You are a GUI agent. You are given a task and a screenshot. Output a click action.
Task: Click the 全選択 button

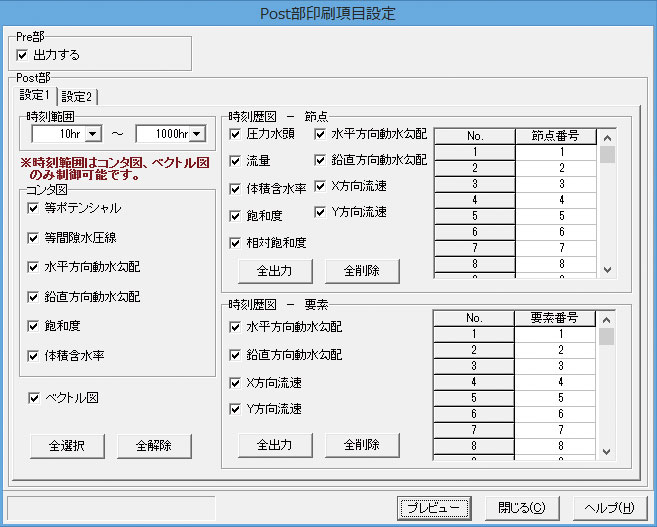point(67,446)
